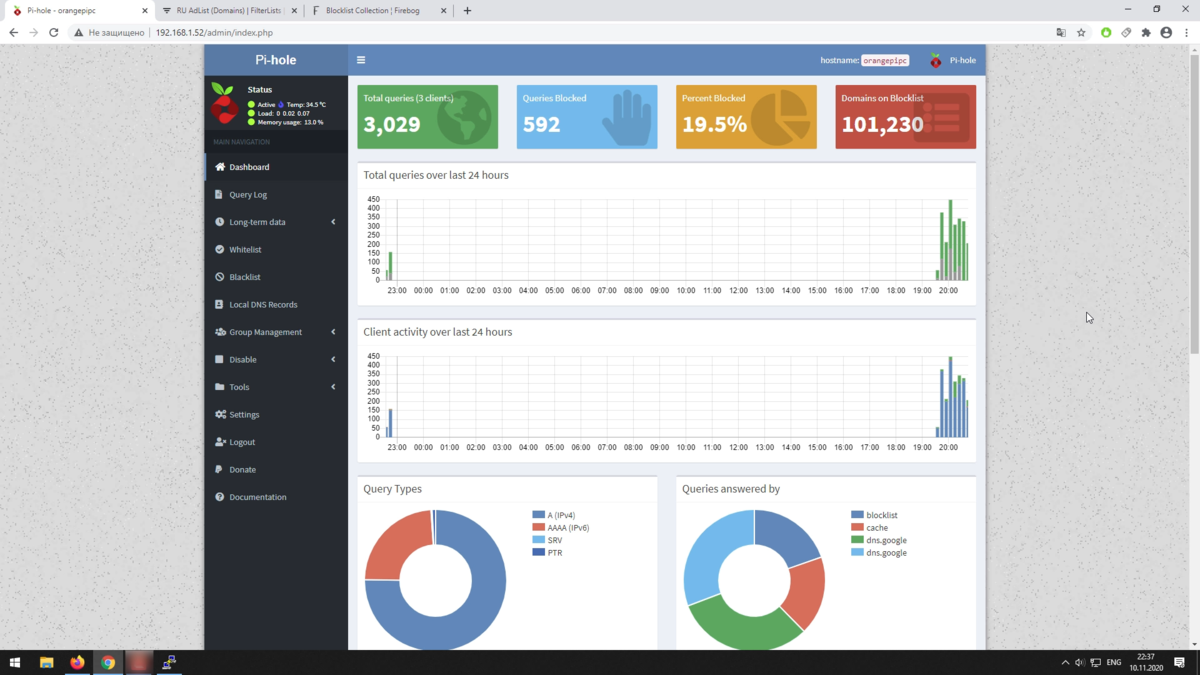Click the Disable stop icon
The image size is (1200, 675).
coord(220,359)
